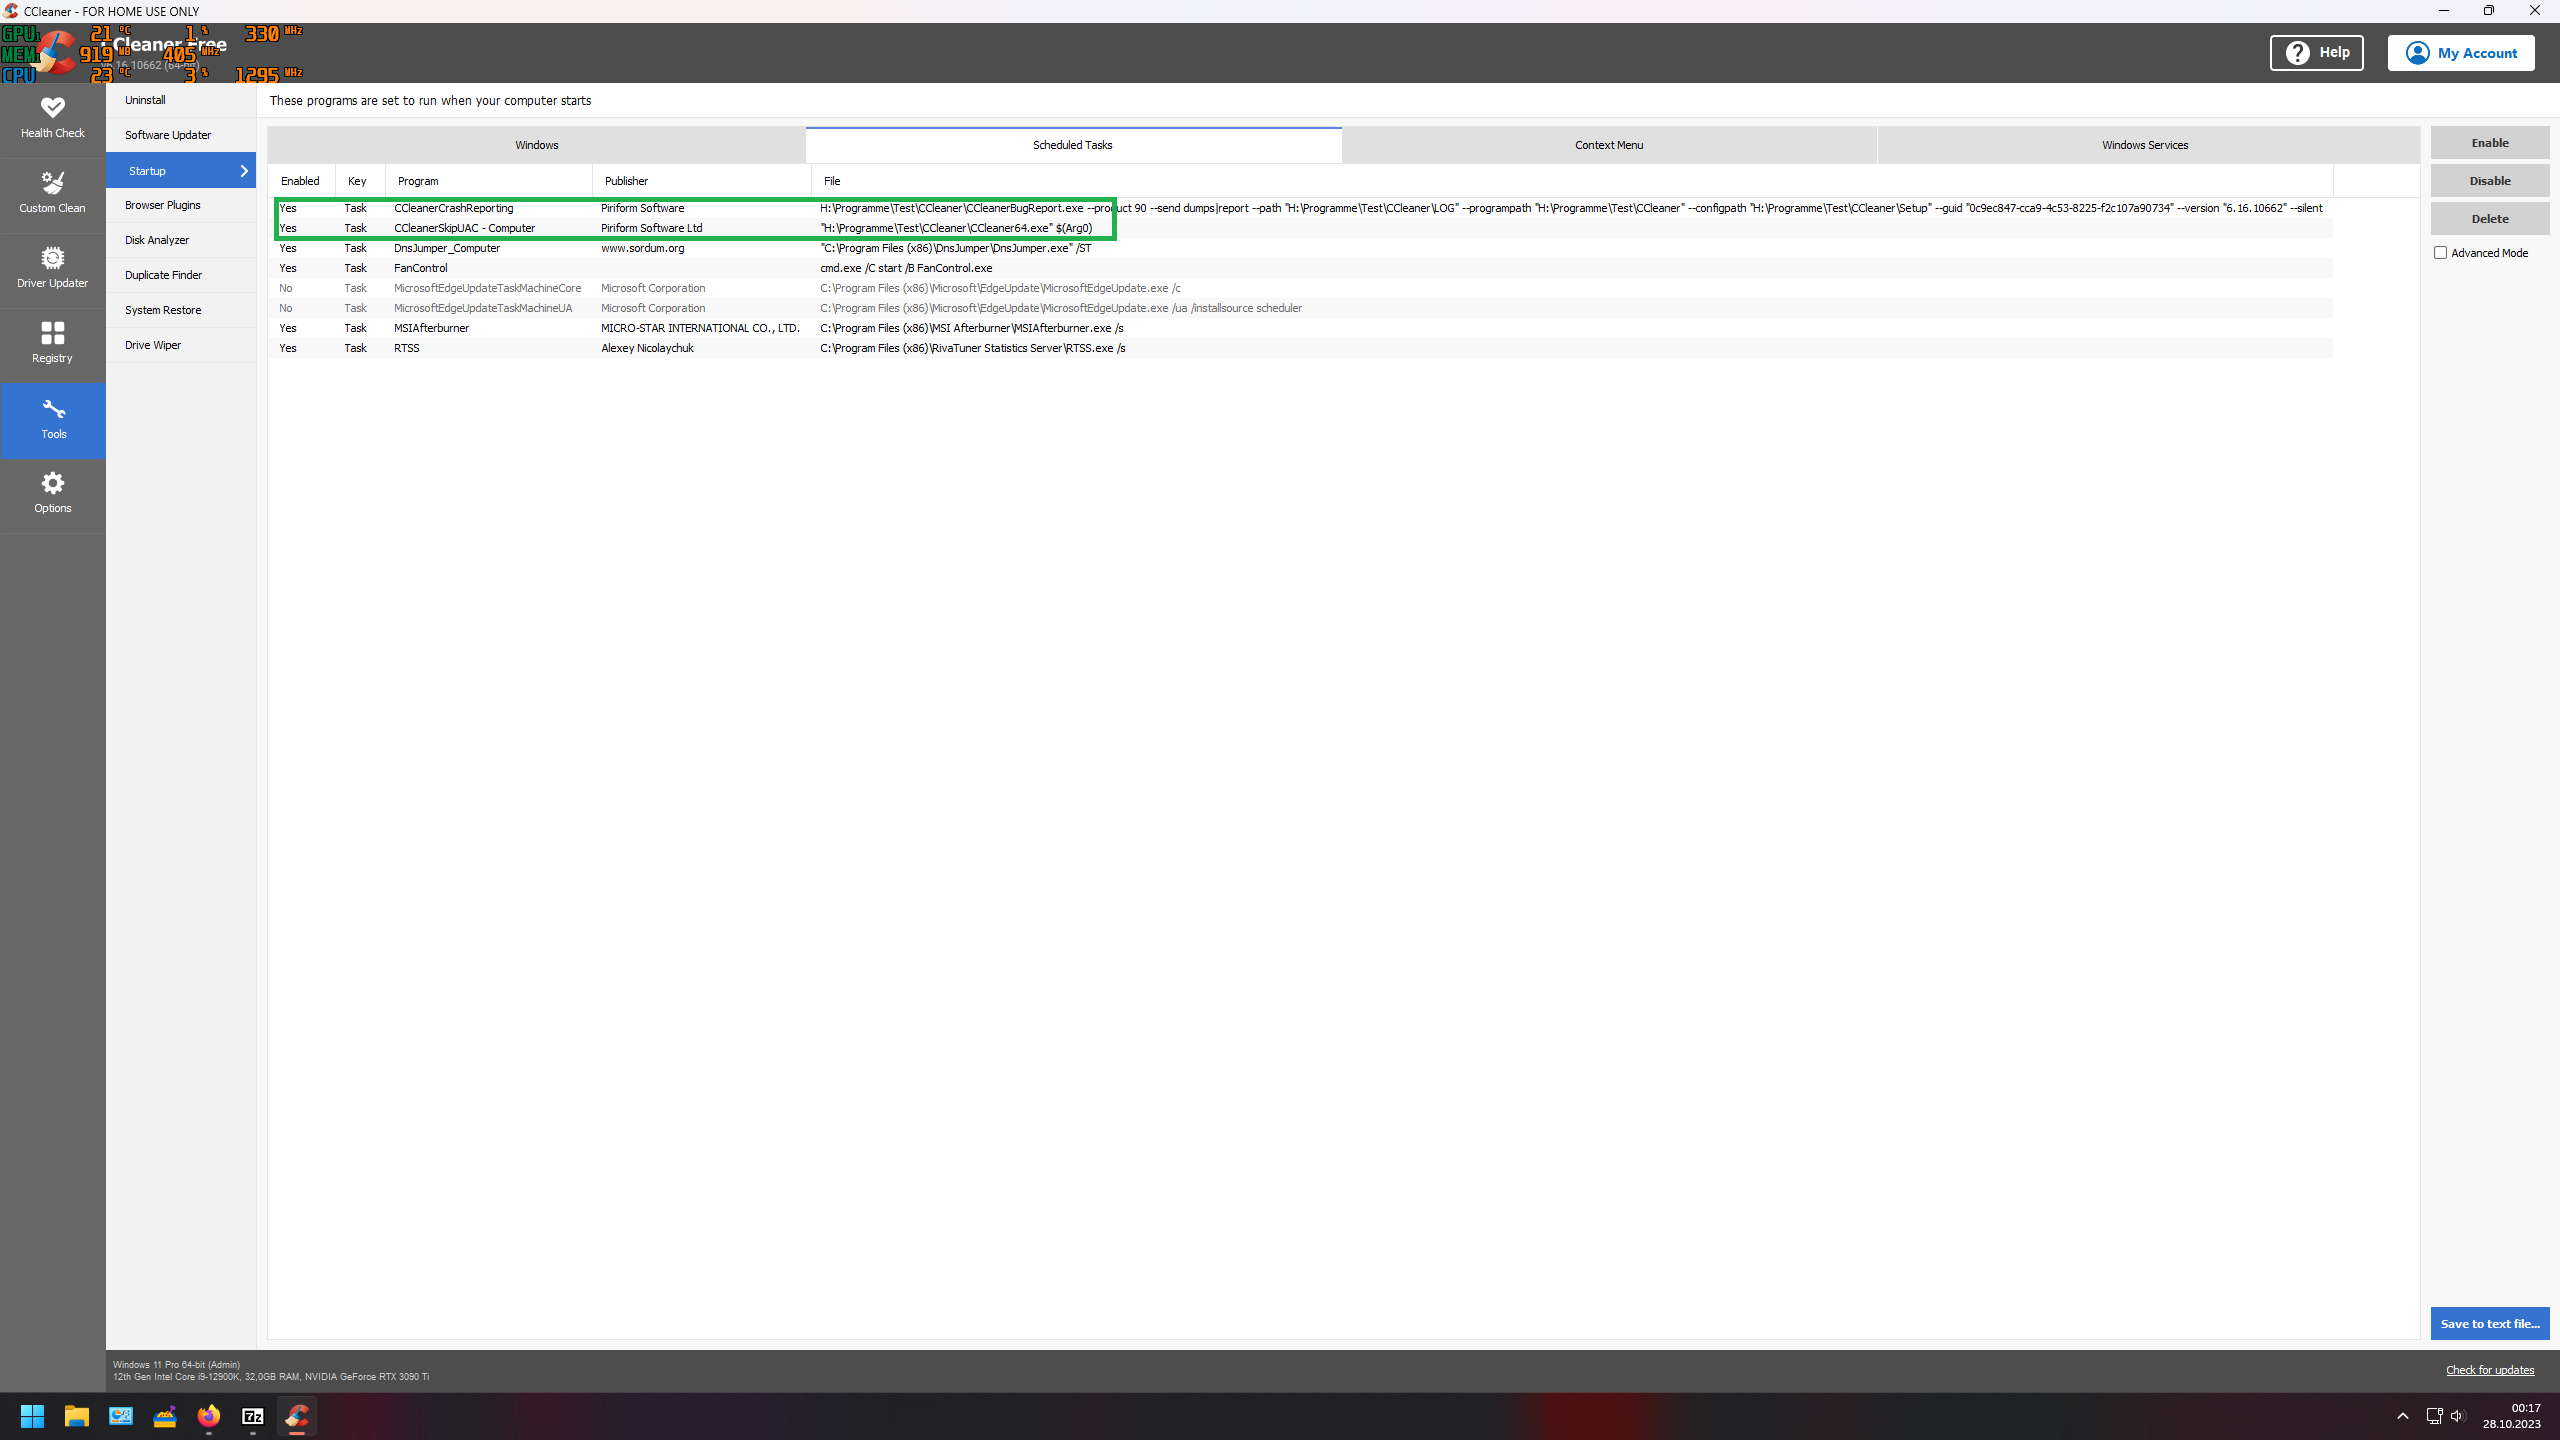The height and width of the screenshot is (1440, 2560).
Task: Open Check for updates
Action: pyautogui.click(x=2490, y=1369)
